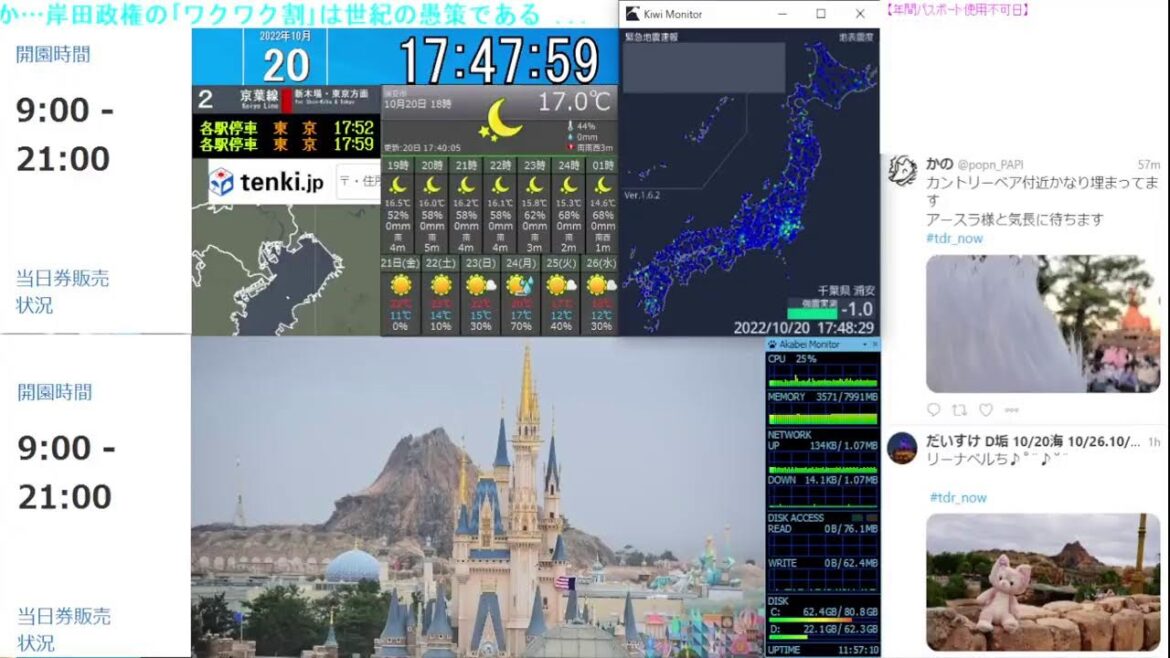
Task: Like かの's Countrybear tweet via heart icon
Action: [x=986, y=410]
